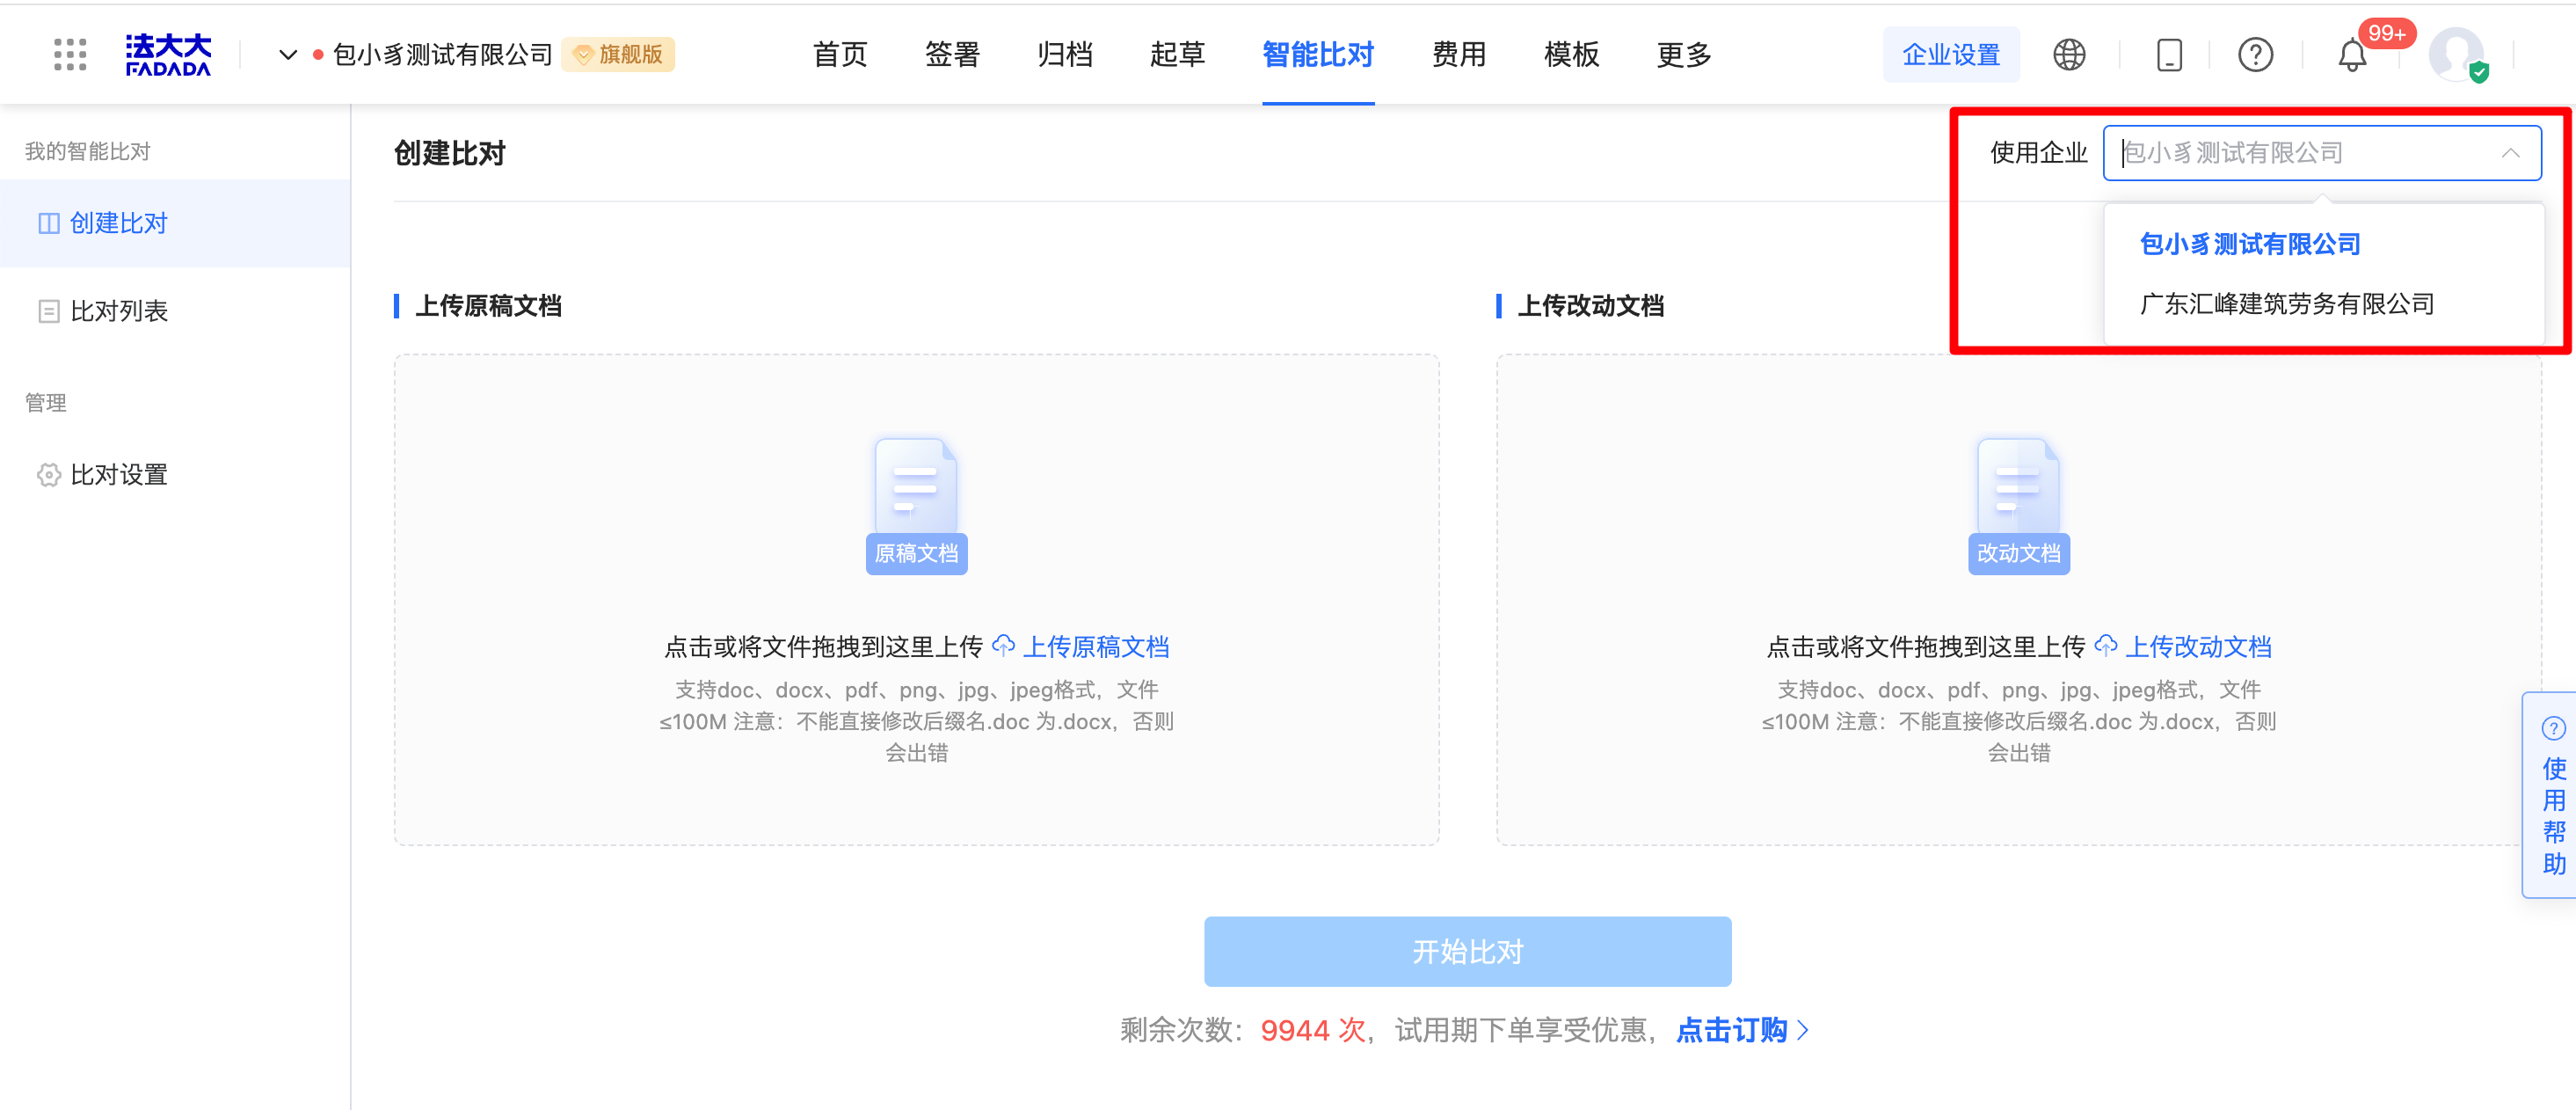Click the mobile phone icon
2576x1110 pixels.
click(2169, 54)
